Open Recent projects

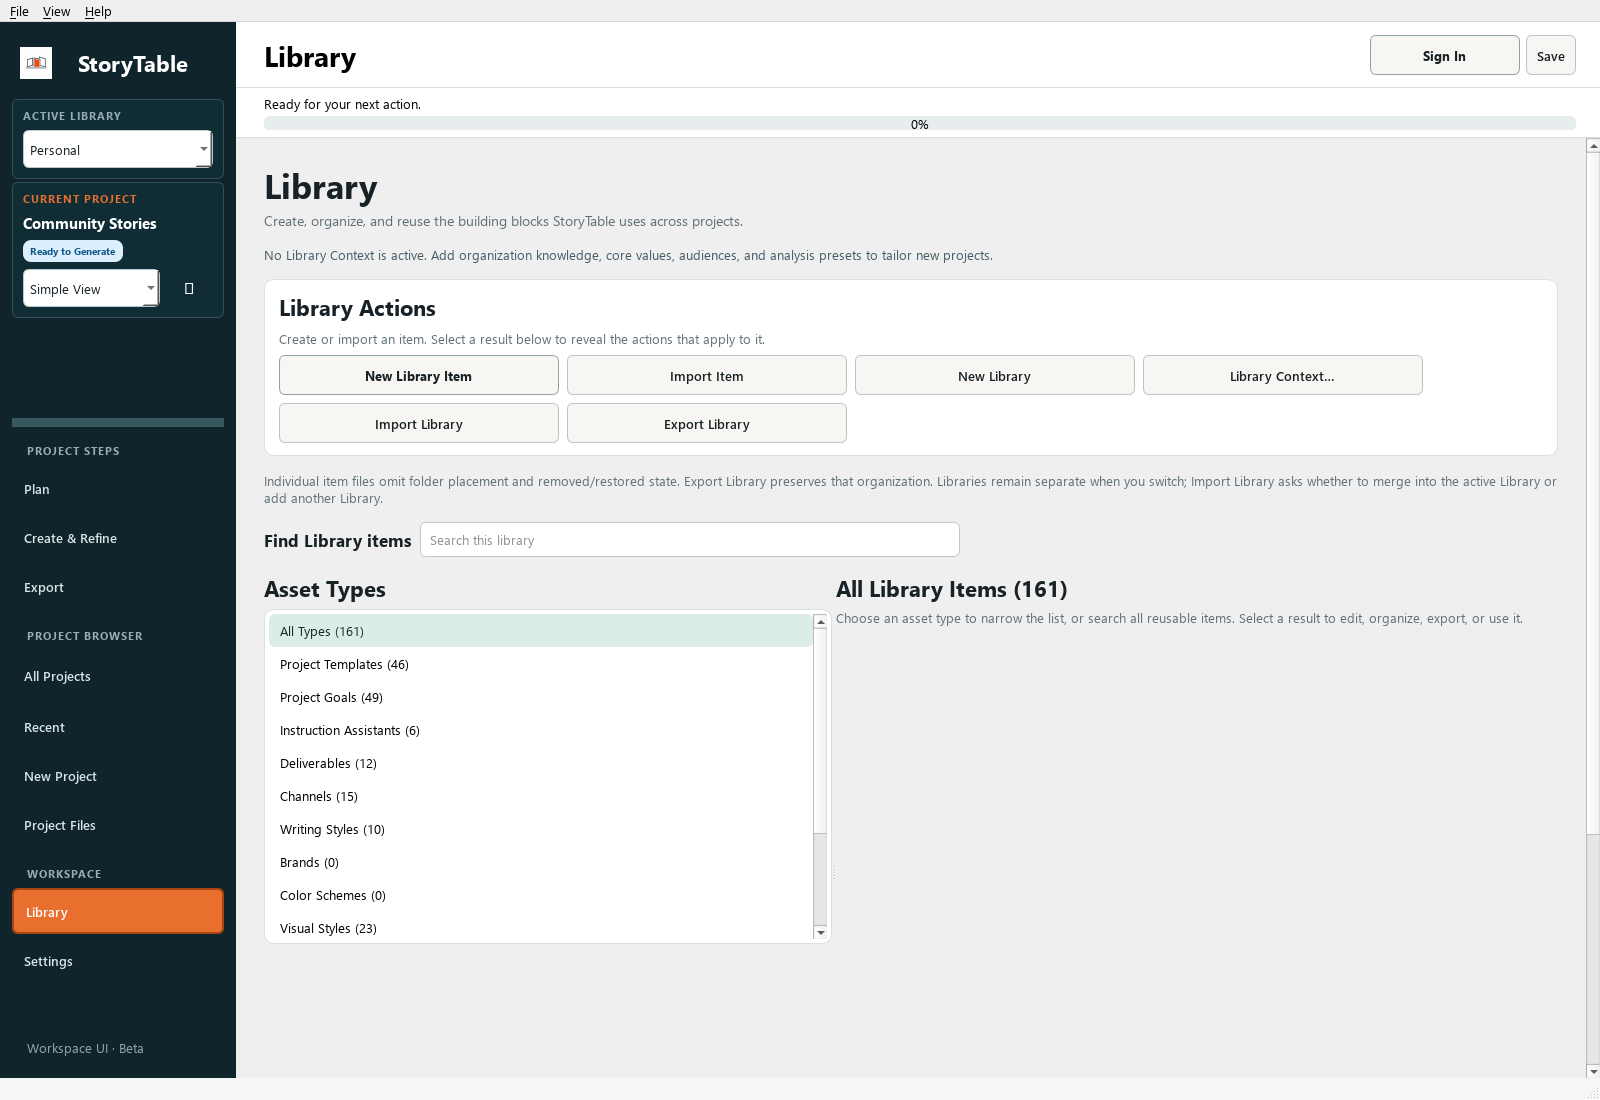point(118,727)
